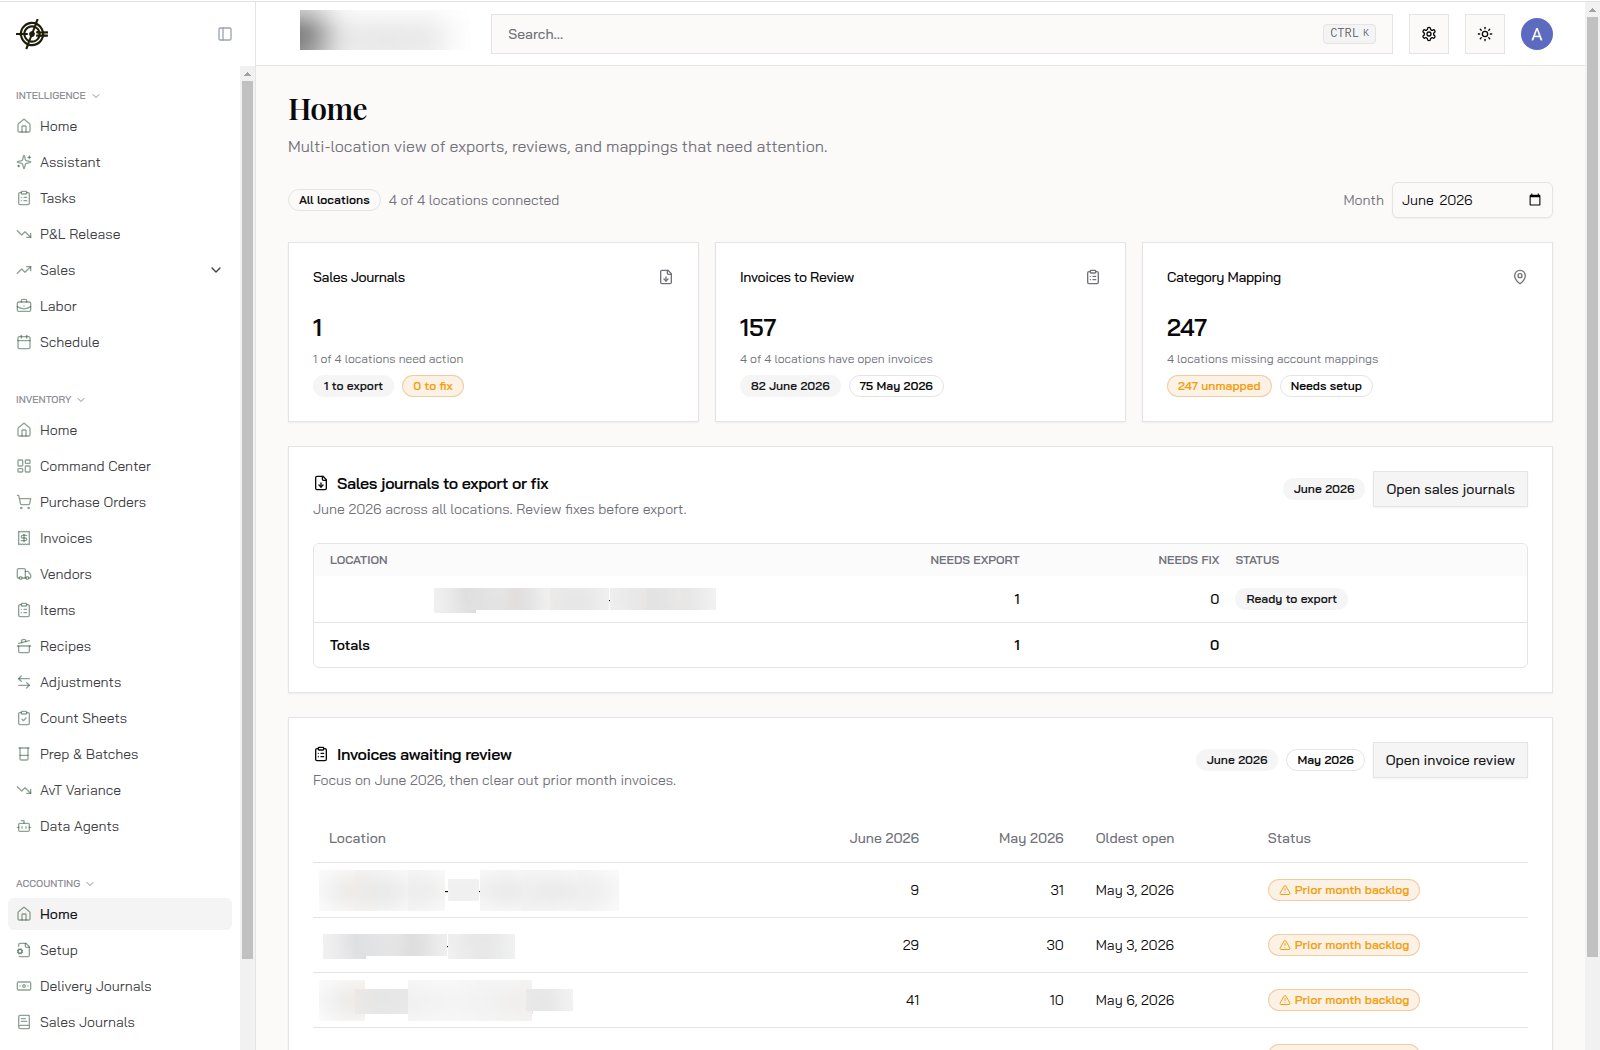
Task: Click the sidebar vertical scrollbar
Action: (247, 520)
